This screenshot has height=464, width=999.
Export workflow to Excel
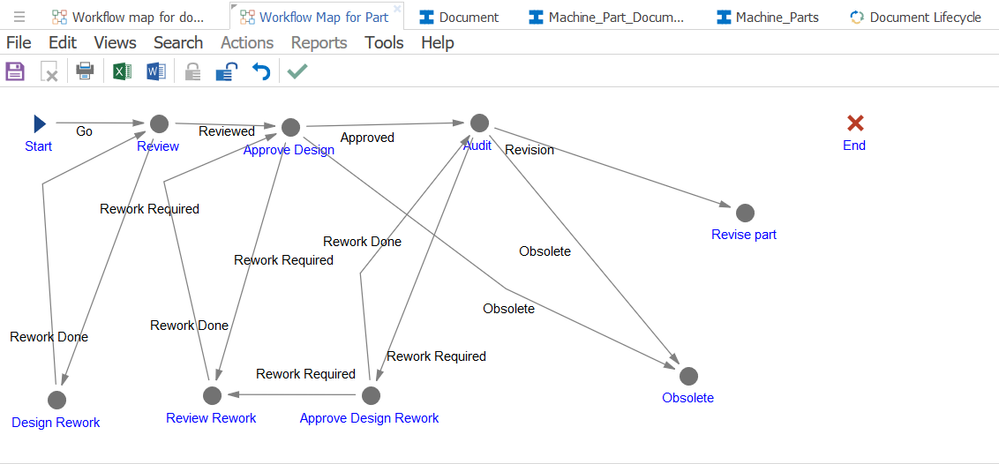click(x=122, y=71)
